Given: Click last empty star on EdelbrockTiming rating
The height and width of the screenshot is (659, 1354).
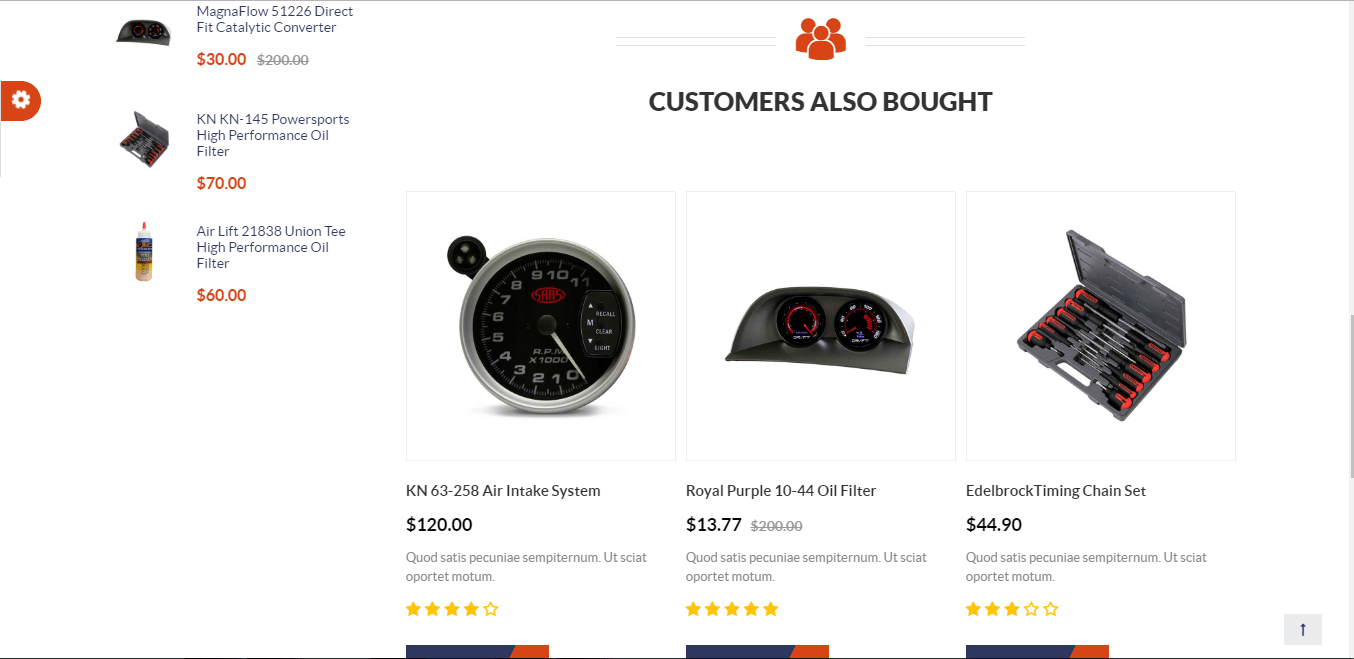Looking at the screenshot, I should click(x=1050, y=609).
